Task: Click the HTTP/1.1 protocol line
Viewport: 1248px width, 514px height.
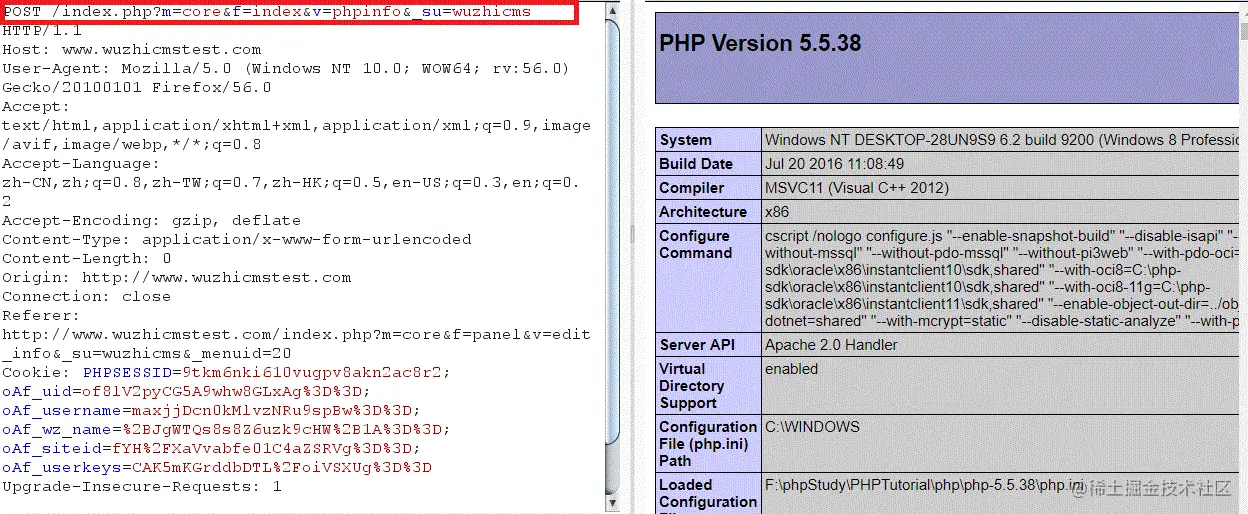Action: pos(42,30)
